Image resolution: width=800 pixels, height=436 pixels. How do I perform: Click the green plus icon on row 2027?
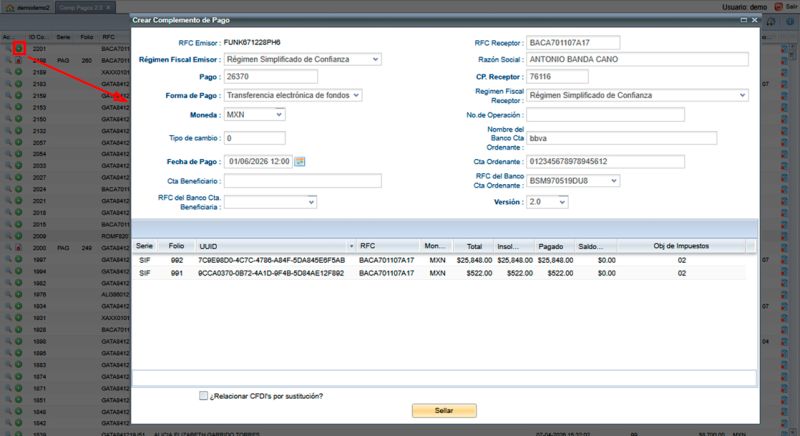[x=18, y=177]
